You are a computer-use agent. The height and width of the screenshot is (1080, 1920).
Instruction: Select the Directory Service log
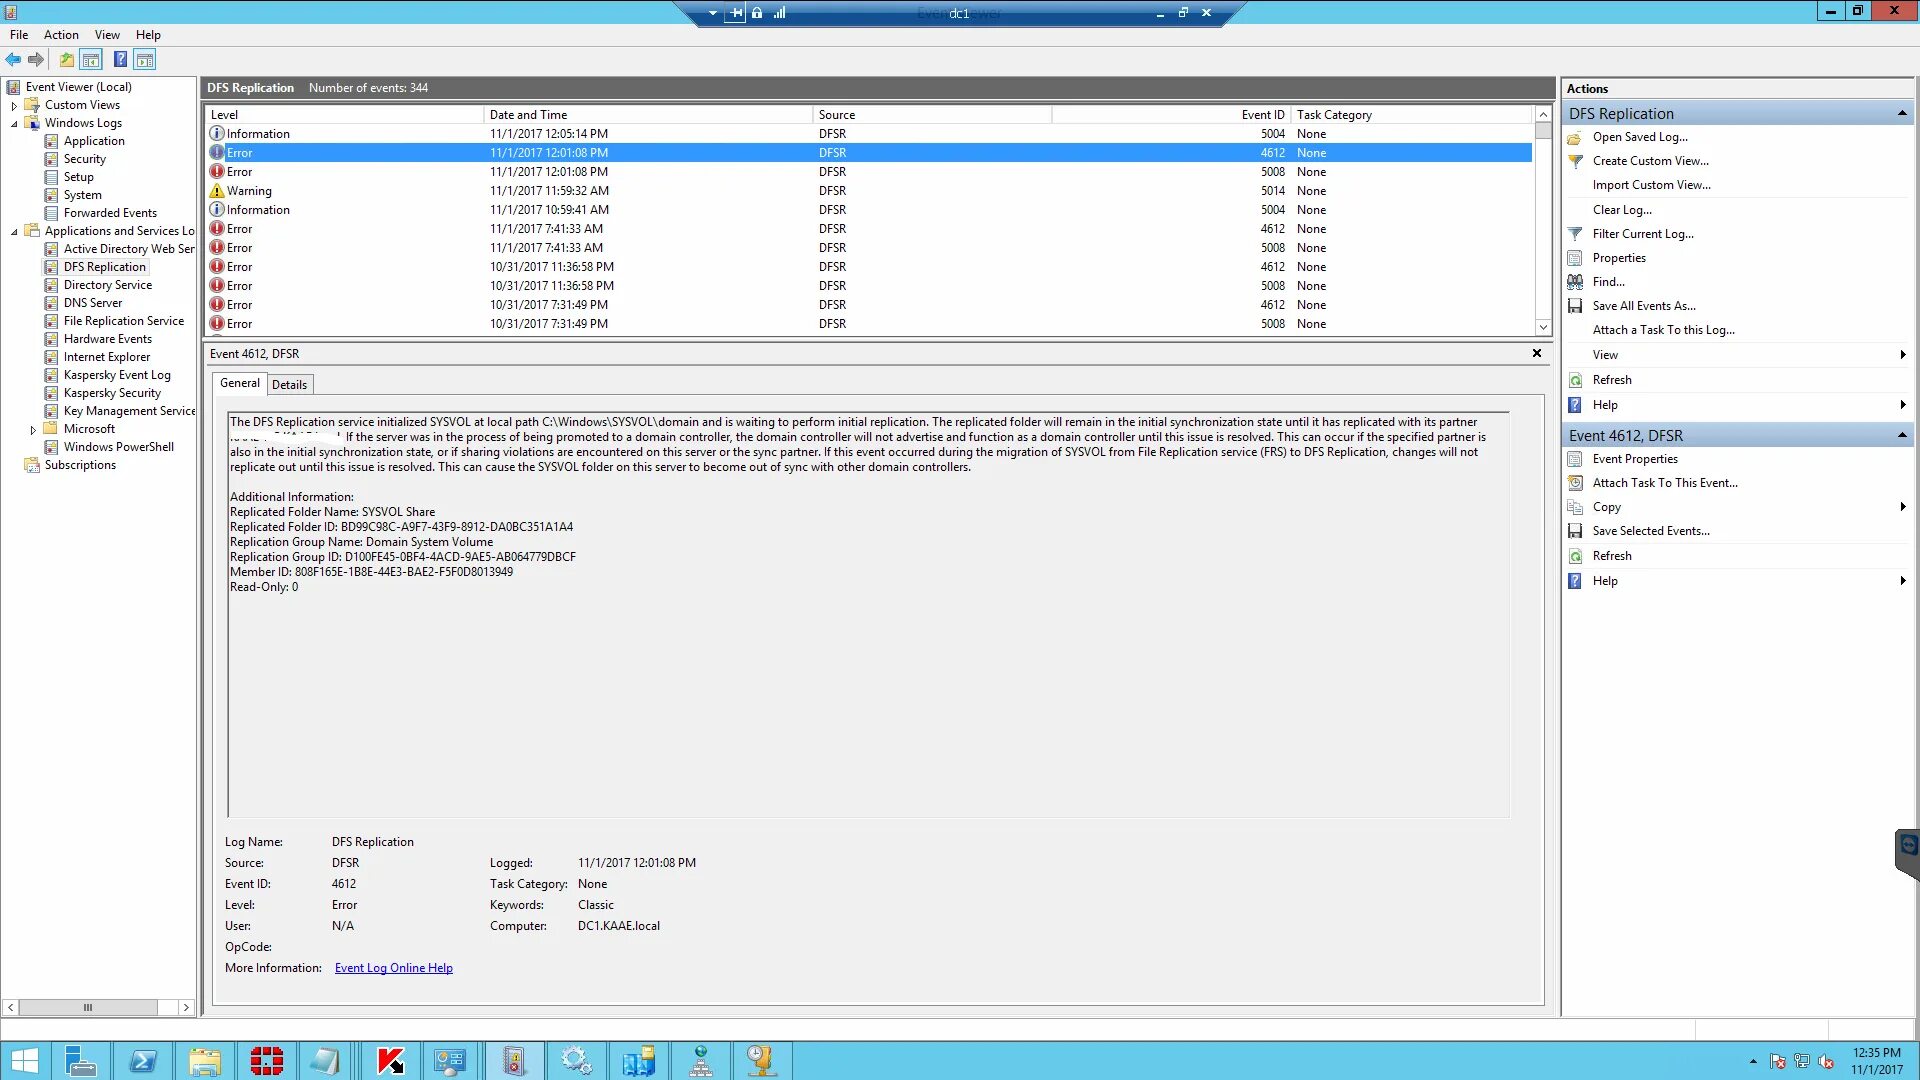tap(107, 285)
